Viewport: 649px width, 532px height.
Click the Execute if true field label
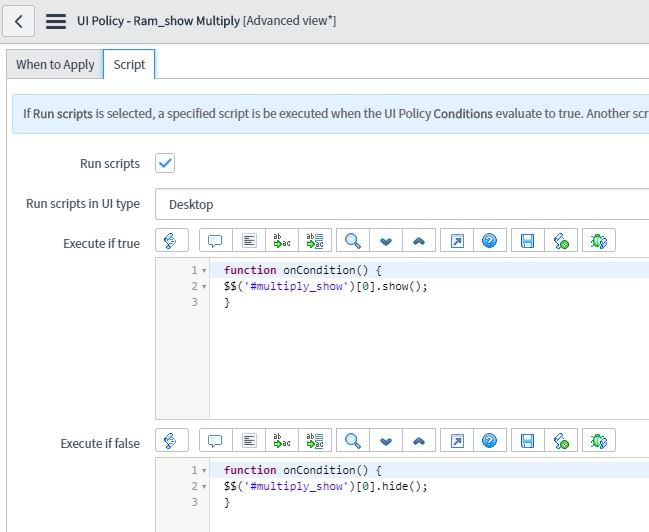click(101, 243)
